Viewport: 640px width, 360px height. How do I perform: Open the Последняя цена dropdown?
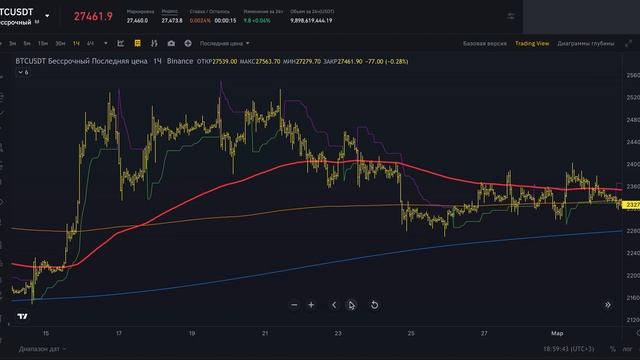pos(224,43)
